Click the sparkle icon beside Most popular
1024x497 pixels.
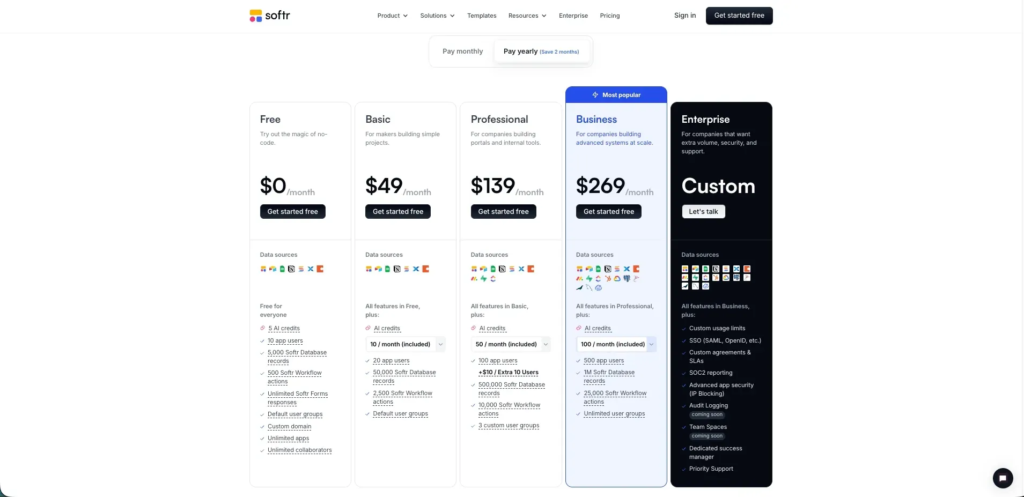pyautogui.click(x=595, y=95)
